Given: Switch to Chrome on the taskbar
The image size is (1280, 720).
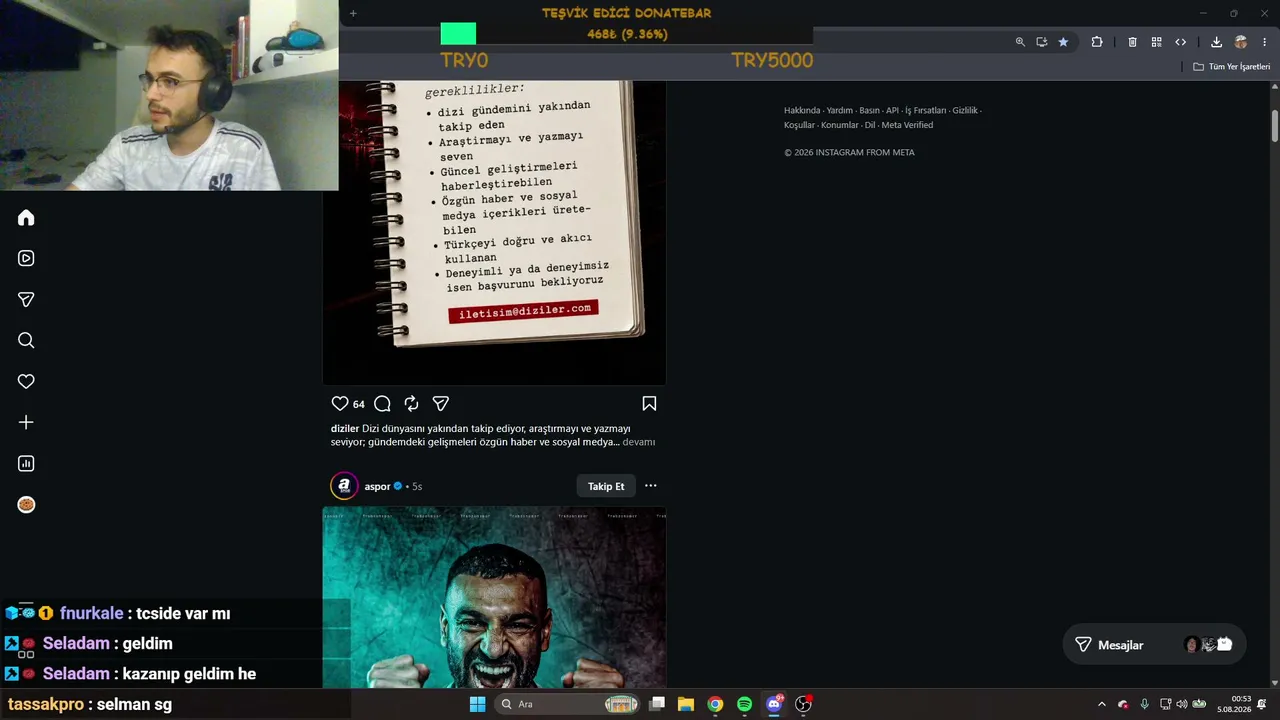Looking at the screenshot, I should pos(715,704).
